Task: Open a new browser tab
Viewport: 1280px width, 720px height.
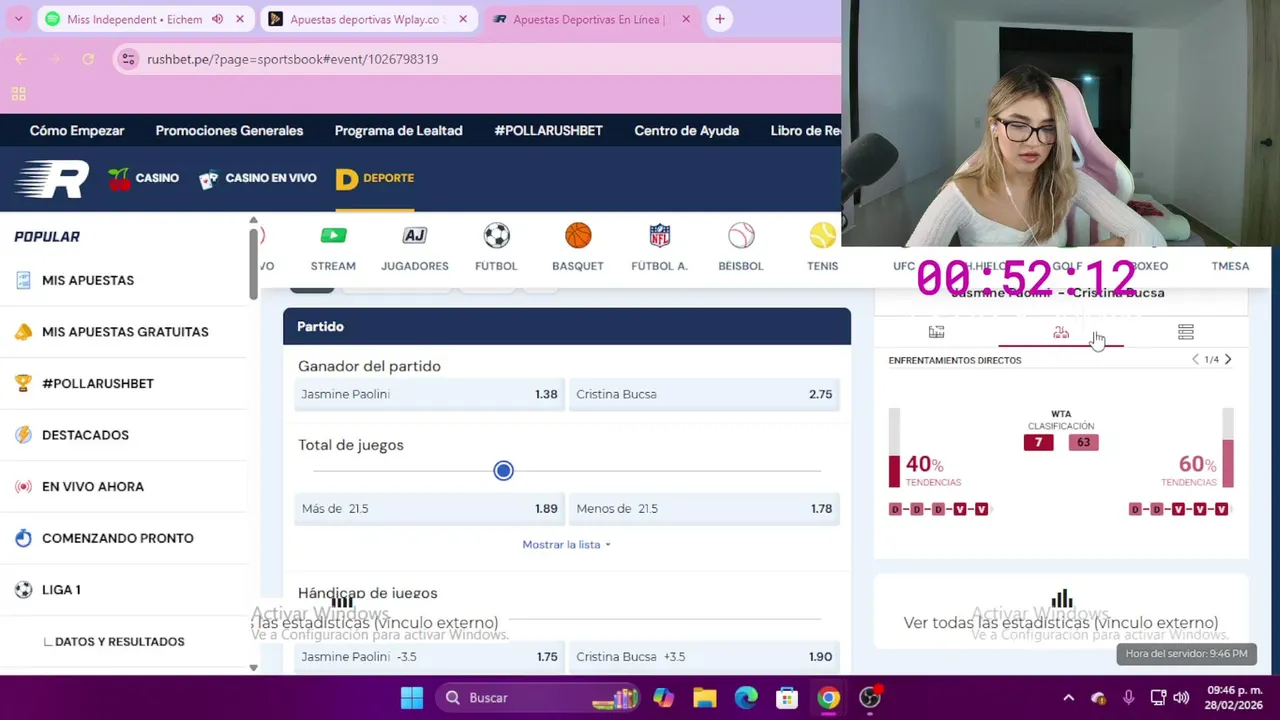Action: 720,19
